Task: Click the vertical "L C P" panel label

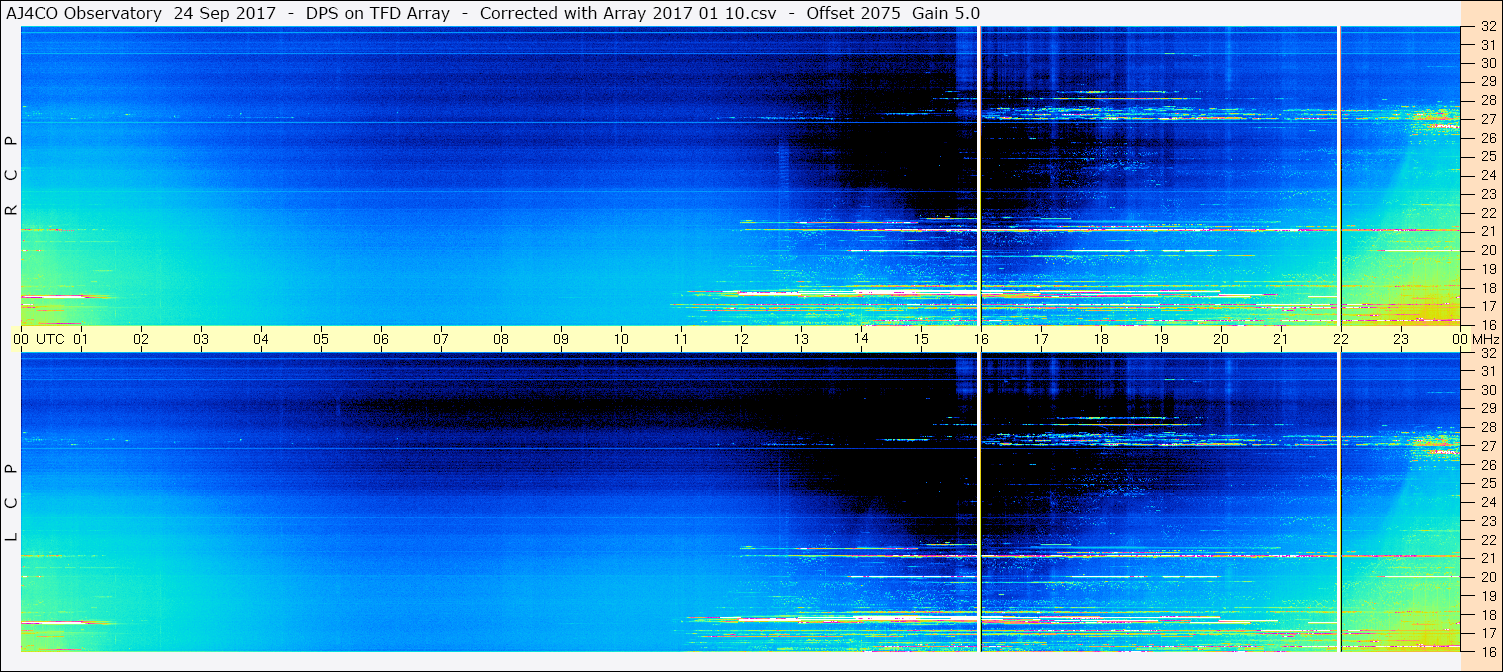Action: click(12, 502)
